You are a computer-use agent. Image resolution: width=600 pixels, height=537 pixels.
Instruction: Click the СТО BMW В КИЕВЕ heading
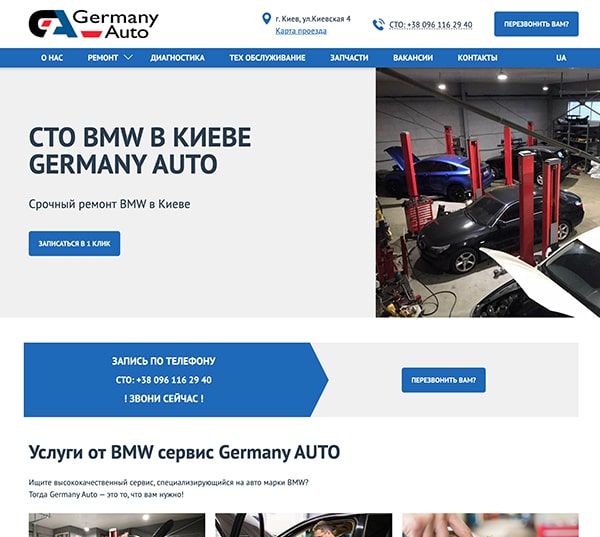click(140, 150)
